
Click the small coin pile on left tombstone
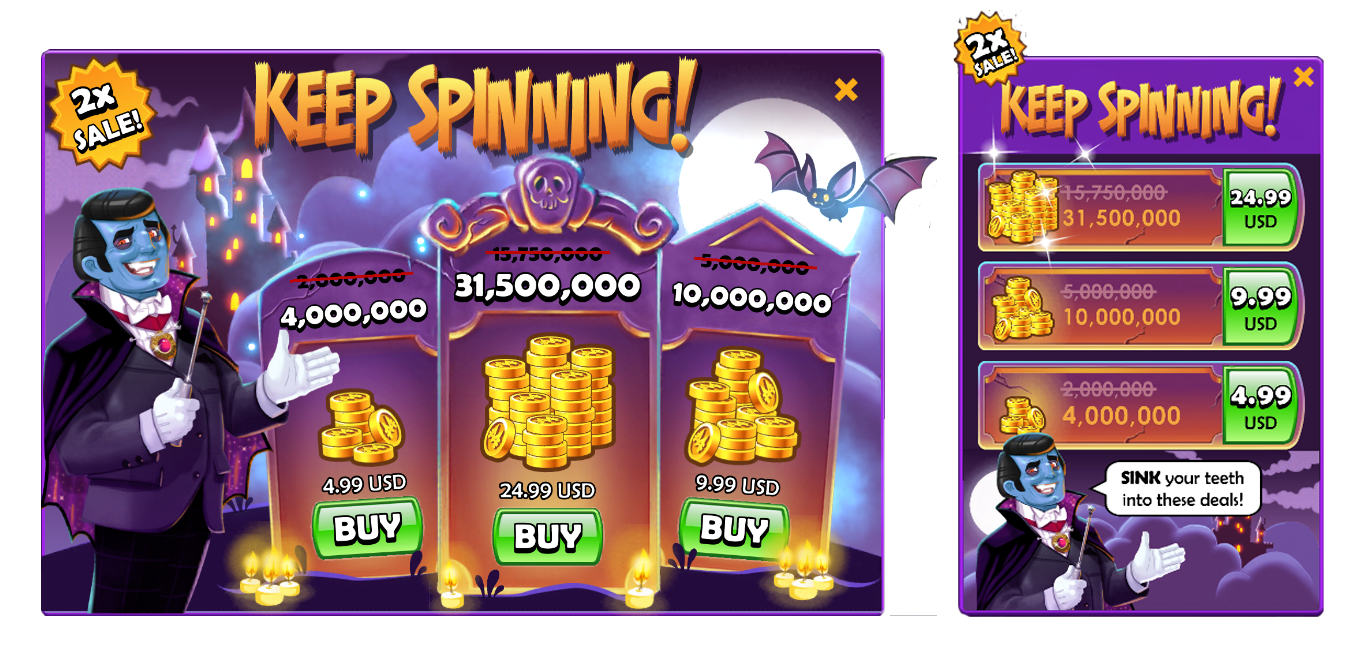tap(361, 427)
